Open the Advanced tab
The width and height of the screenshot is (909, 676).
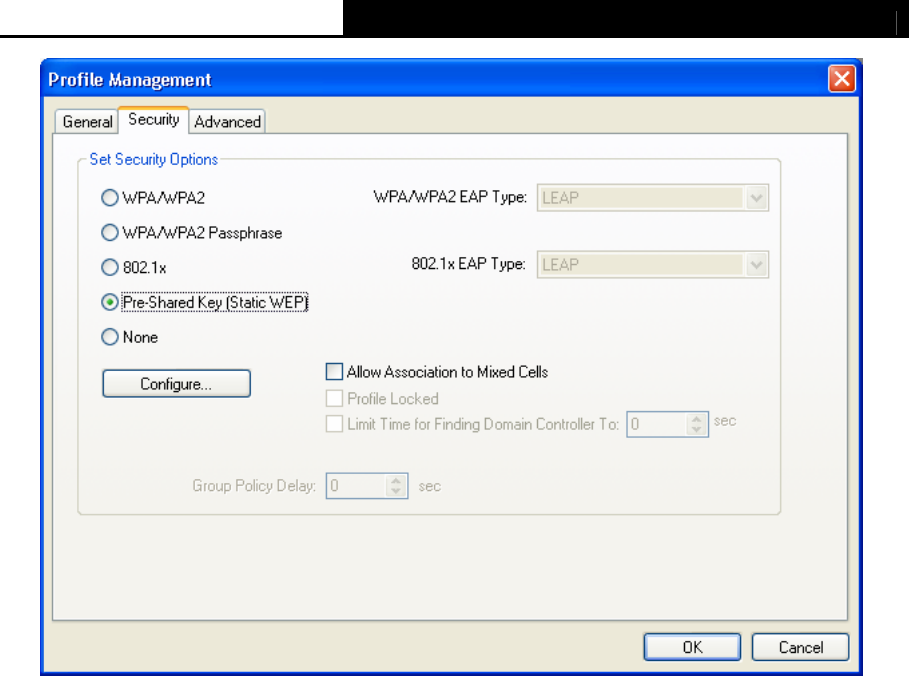227,122
